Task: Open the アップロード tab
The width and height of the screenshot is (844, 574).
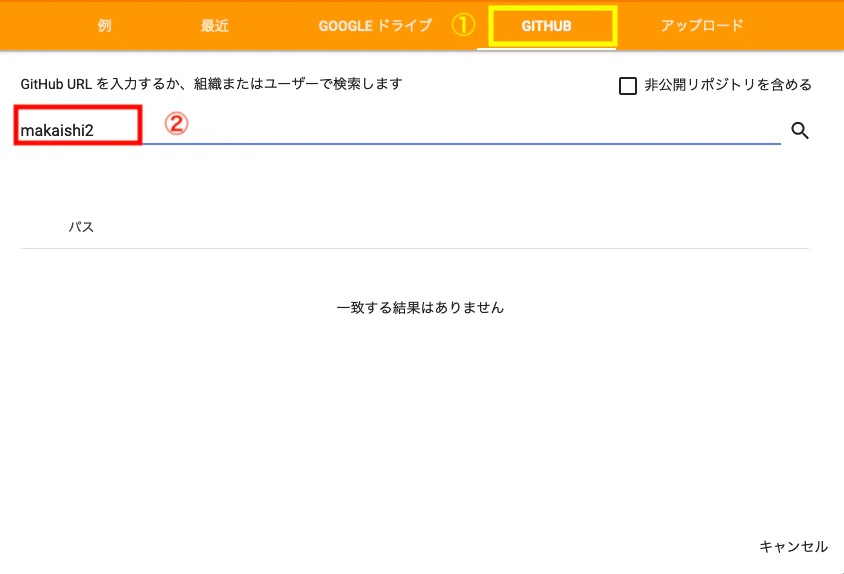Action: (x=702, y=25)
